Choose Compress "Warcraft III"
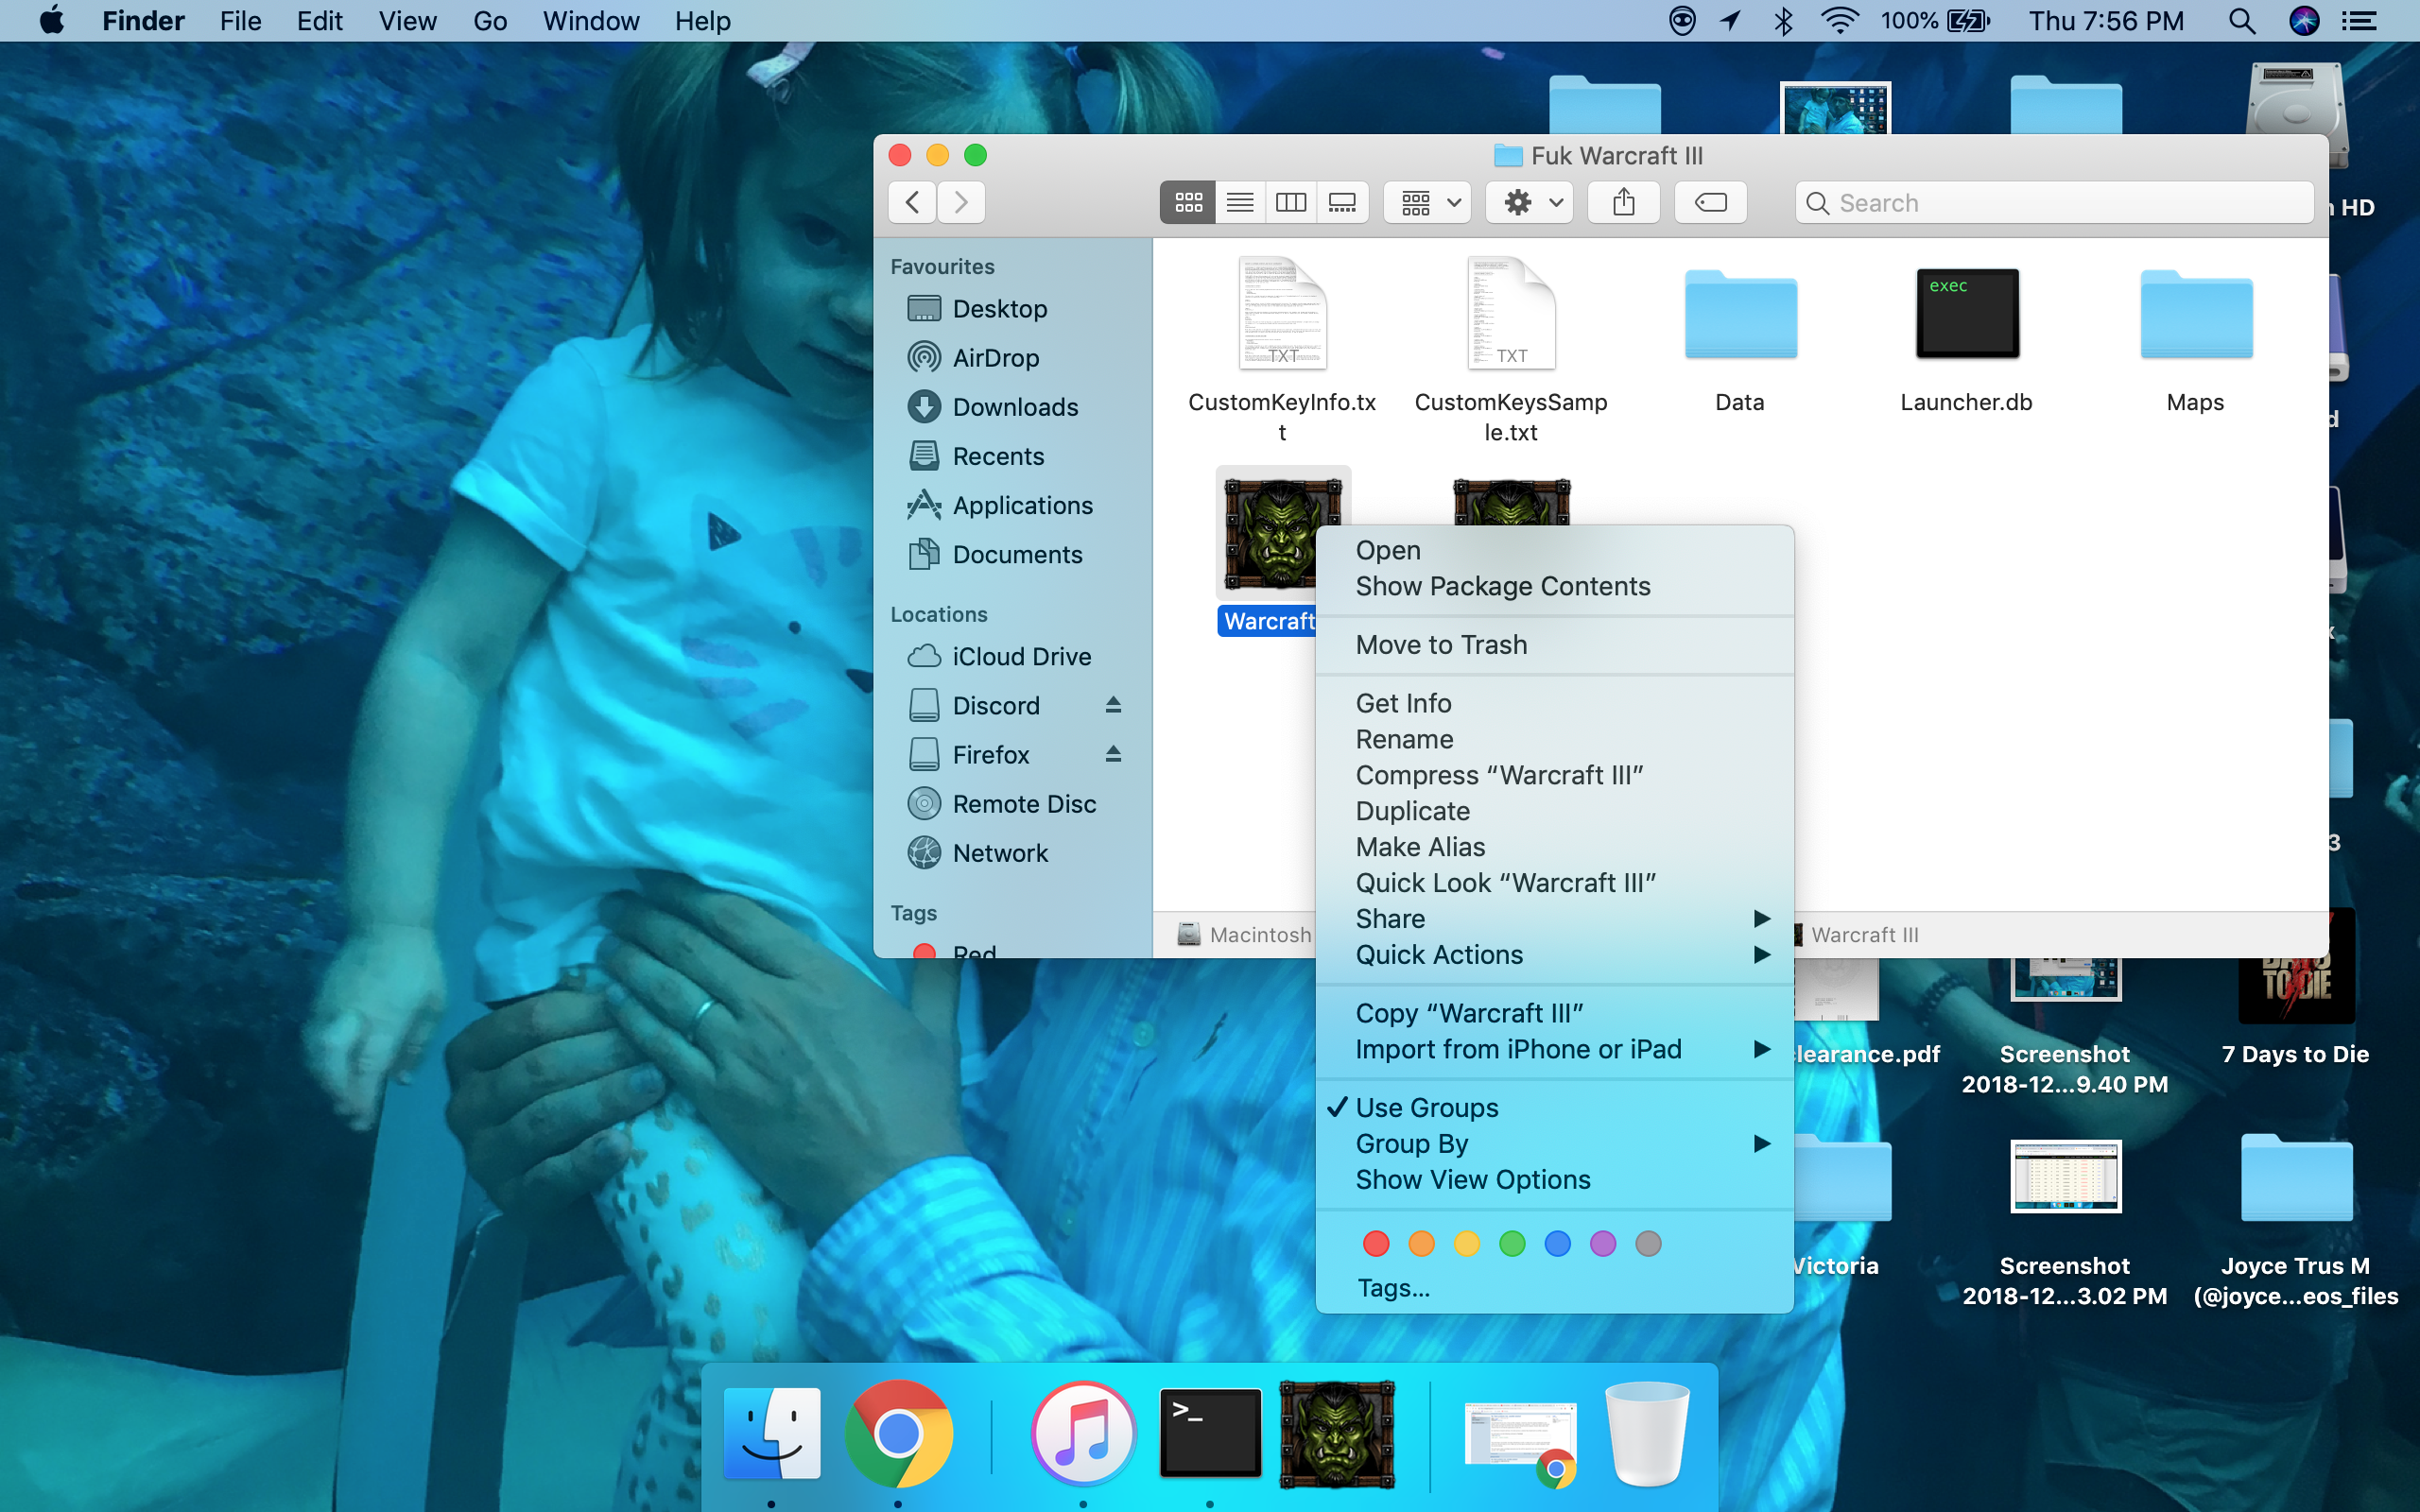 [x=1555, y=775]
